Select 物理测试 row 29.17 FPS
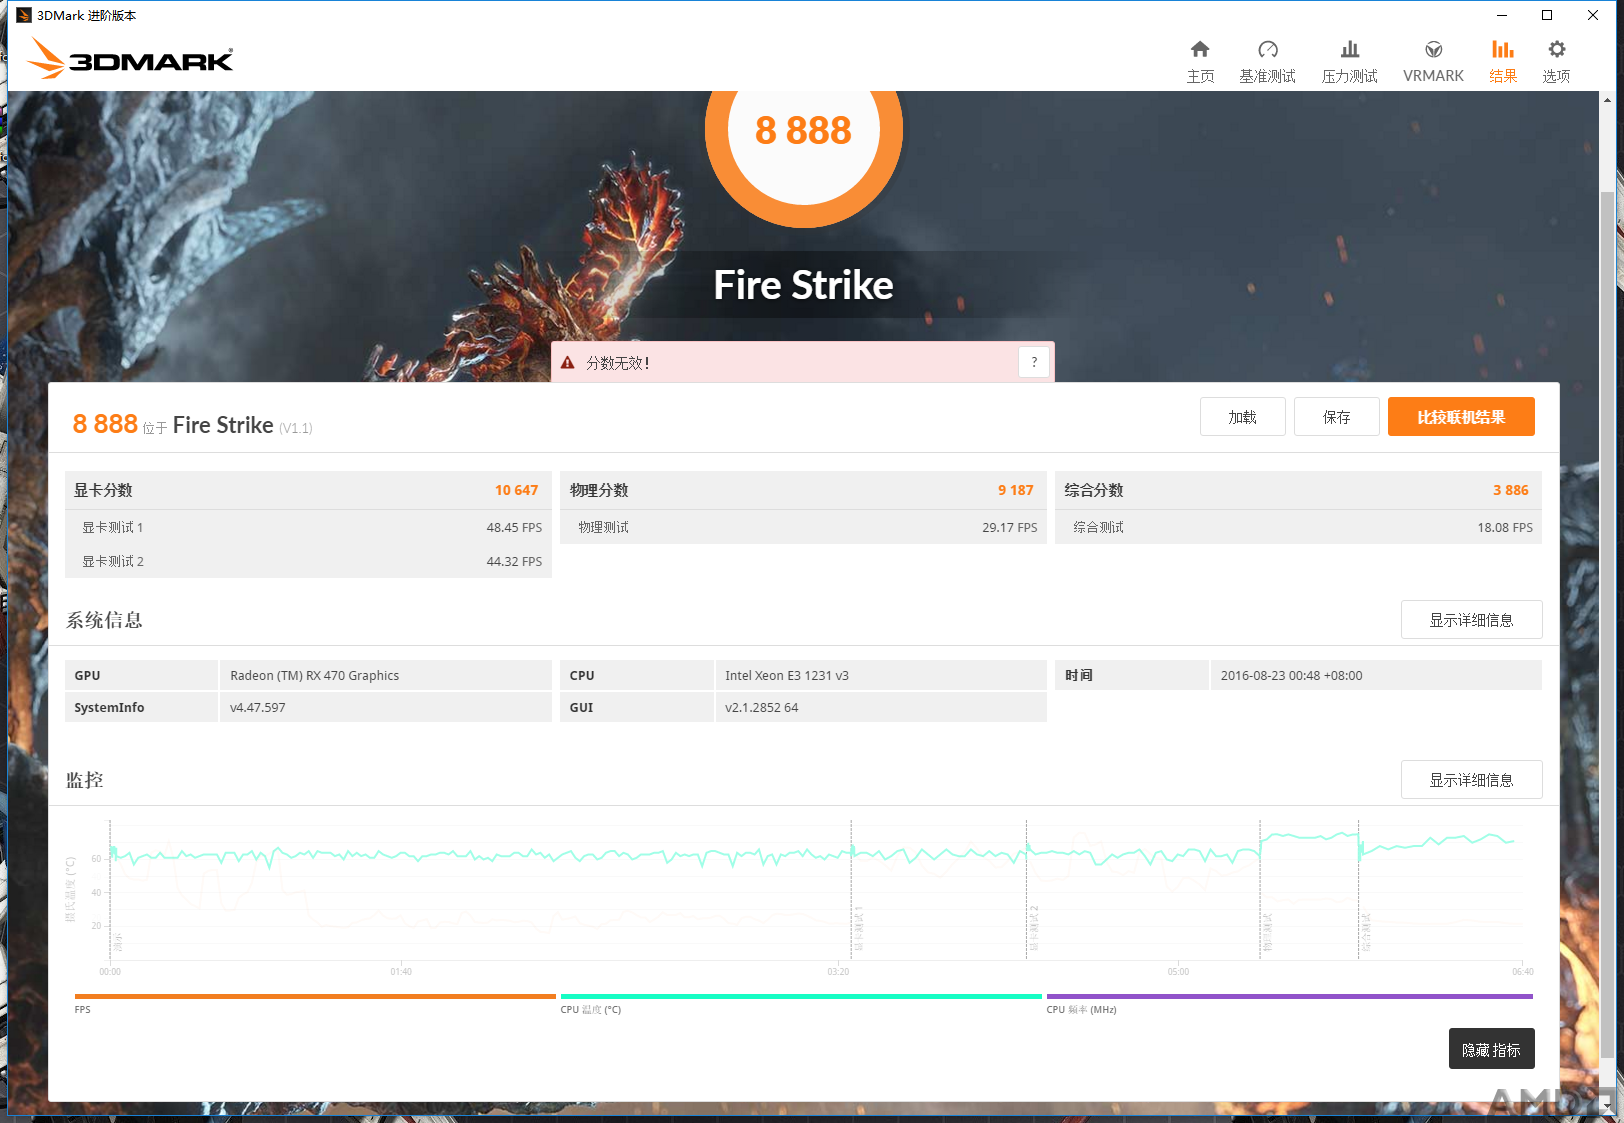This screenshot has width=1624, height=1123. (x=803, y=527)
